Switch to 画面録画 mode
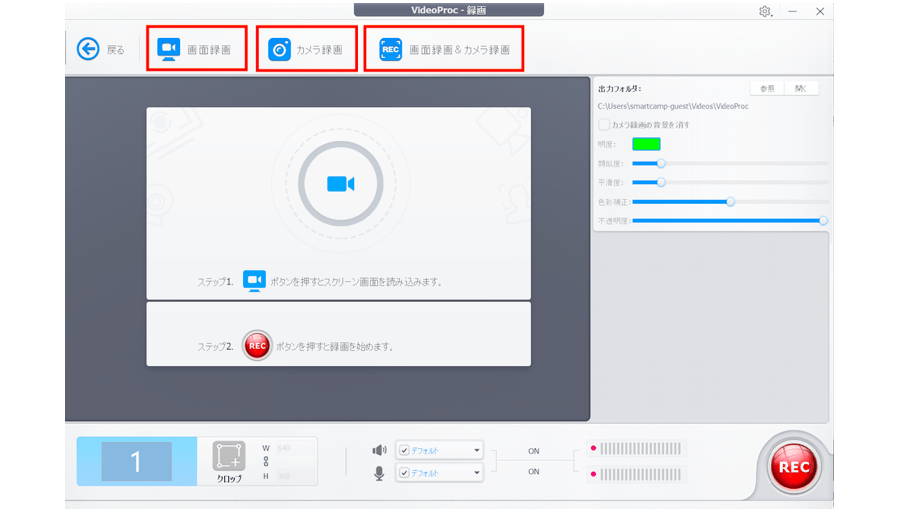Viewport: 899px width, 510px height. pos(196,49)
